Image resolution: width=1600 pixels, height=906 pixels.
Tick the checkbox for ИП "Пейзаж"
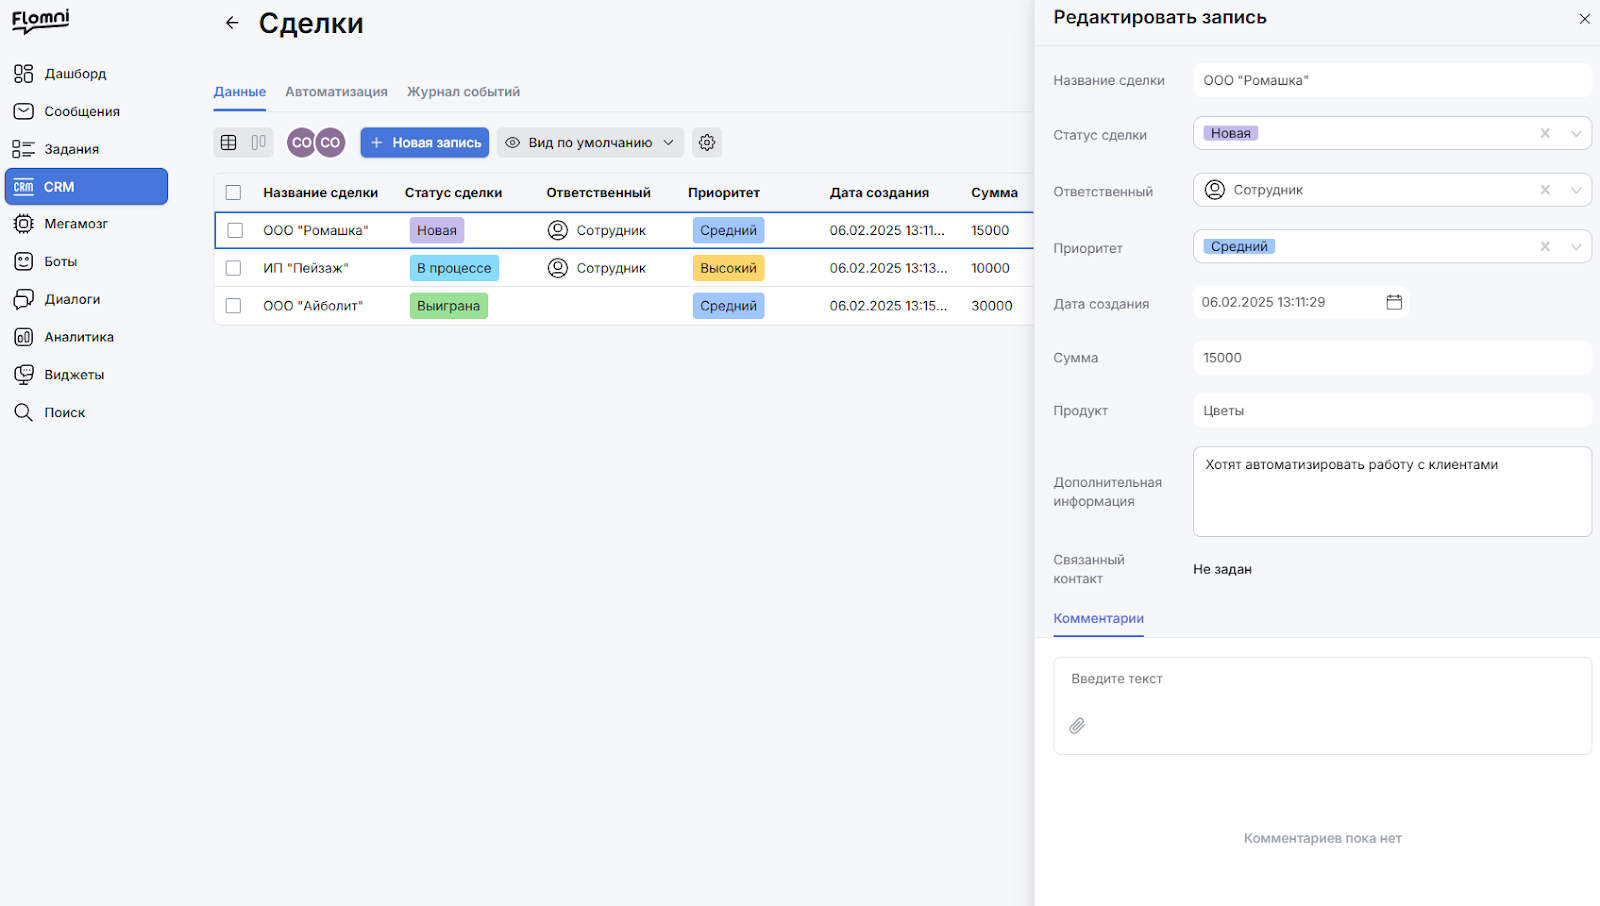pos(233,268)
